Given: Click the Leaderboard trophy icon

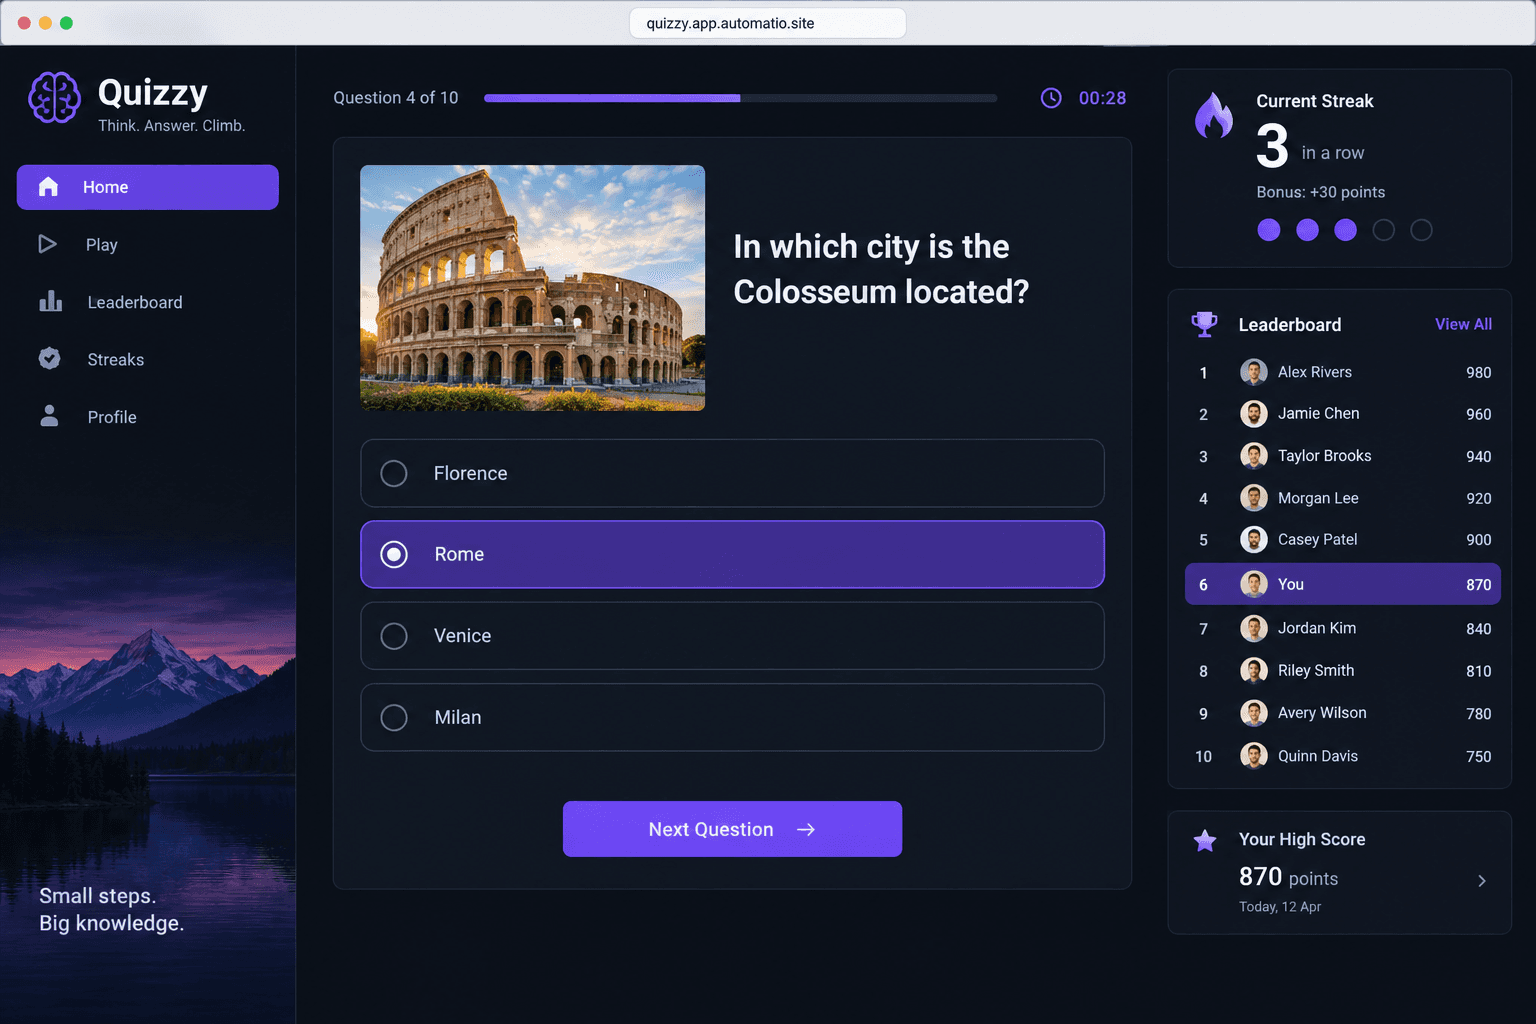Looking at the screenshot, I should click(1205, 324).
